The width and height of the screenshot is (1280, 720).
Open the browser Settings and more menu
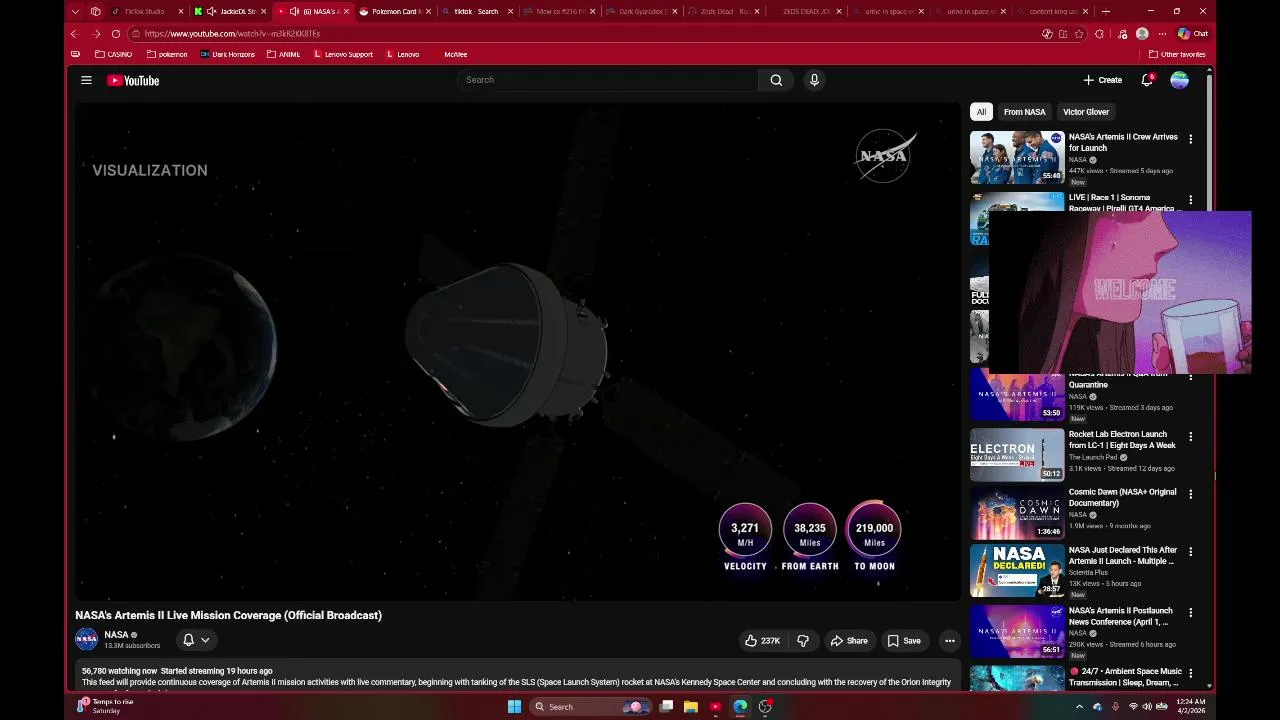coord(1162,33)
